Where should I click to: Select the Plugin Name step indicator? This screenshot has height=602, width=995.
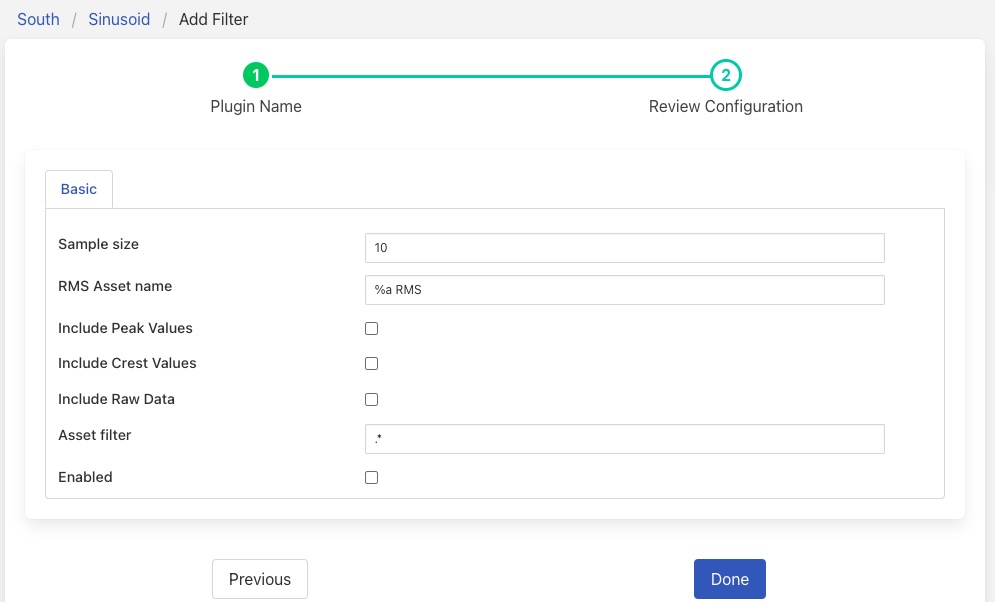click(x=256, y=74)
